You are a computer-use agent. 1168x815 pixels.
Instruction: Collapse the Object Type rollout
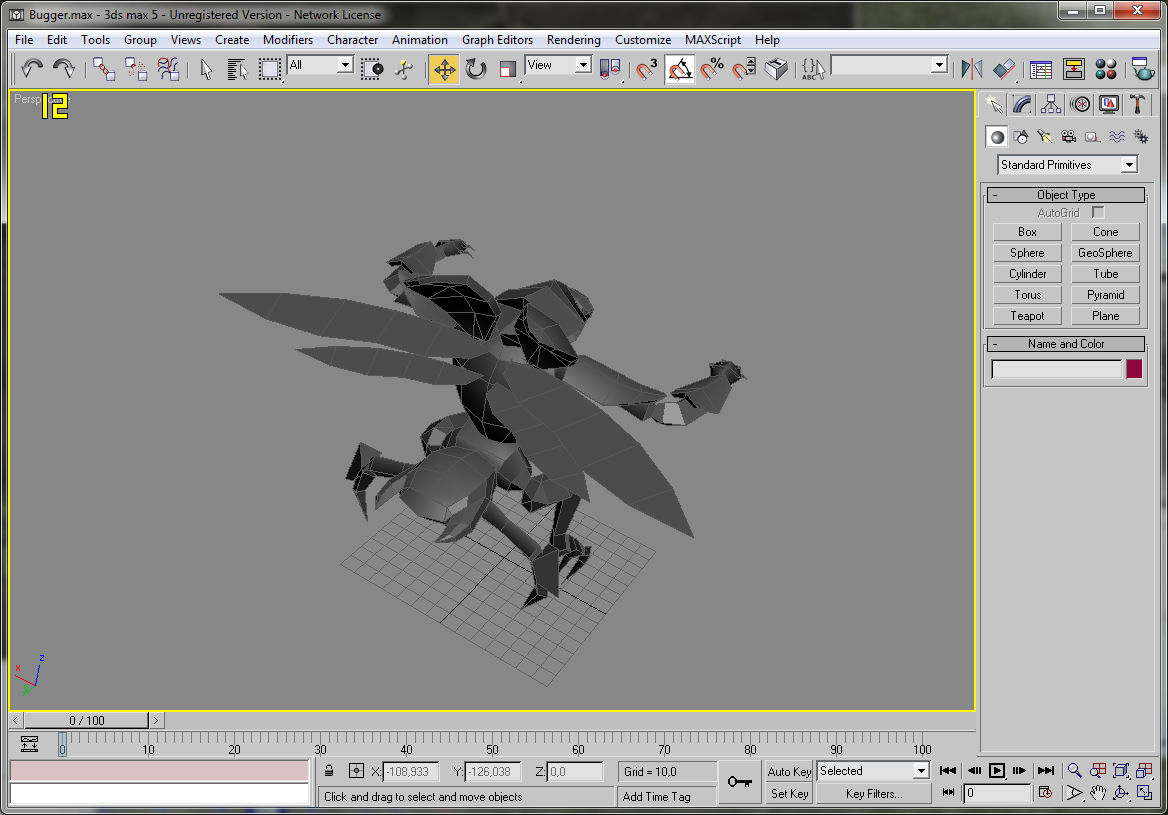point(1066,194)
